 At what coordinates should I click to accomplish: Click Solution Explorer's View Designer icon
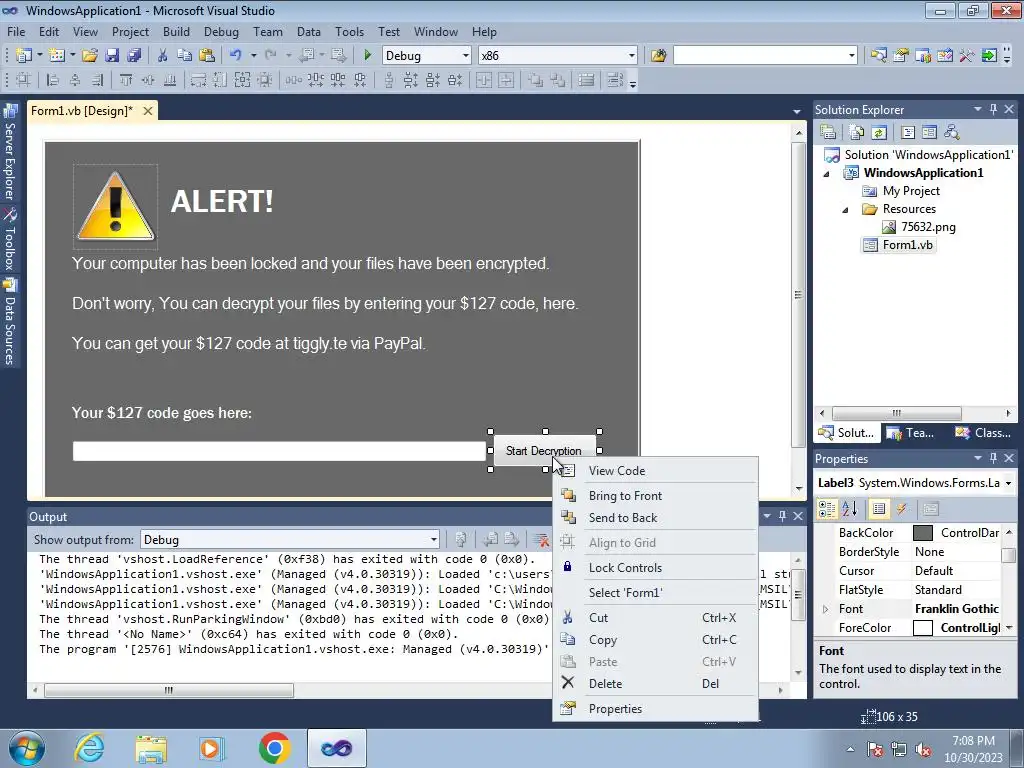[x=929, y=133]
